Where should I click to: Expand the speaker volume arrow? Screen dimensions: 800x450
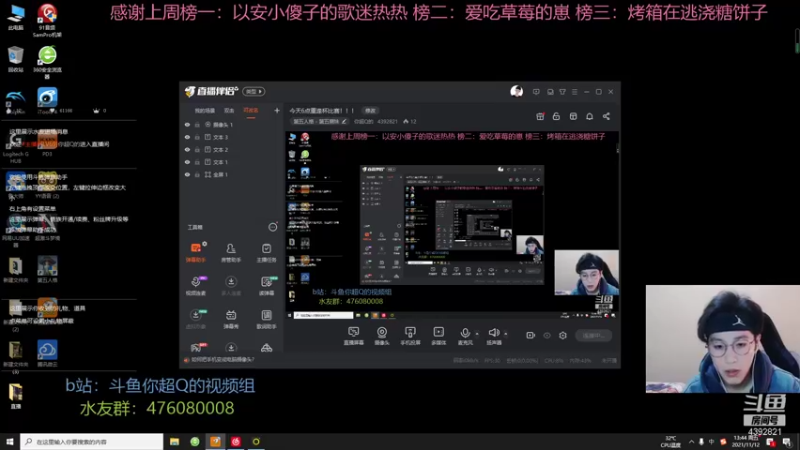click(x=506, y=334)
